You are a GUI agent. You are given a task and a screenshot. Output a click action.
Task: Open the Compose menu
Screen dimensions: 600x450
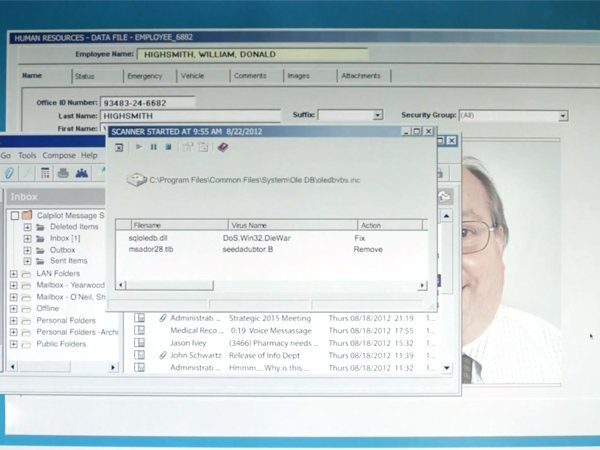59,155
